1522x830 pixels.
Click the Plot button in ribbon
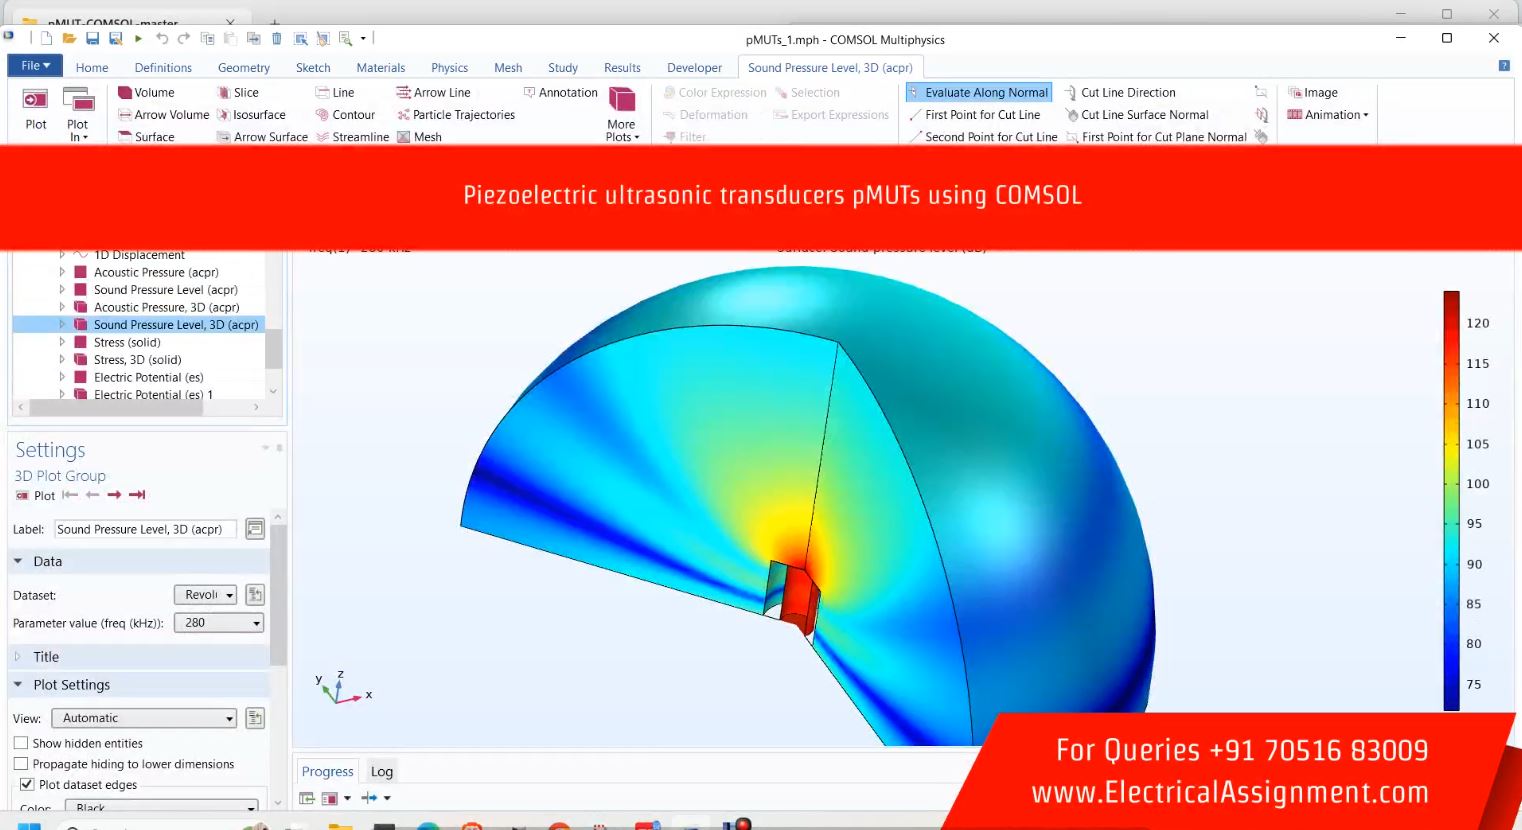click(x=36, y=108)
